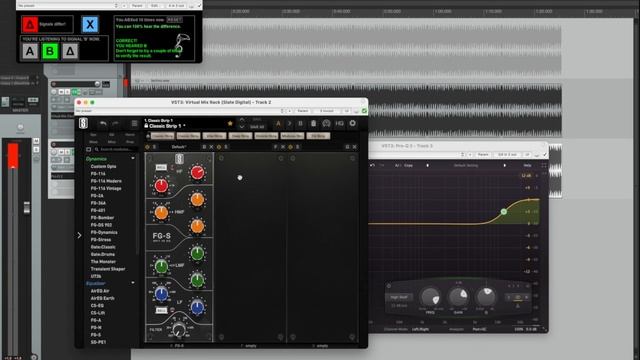Select FG-Stress in module list
The image size is (640, 360).
(101, 240)
